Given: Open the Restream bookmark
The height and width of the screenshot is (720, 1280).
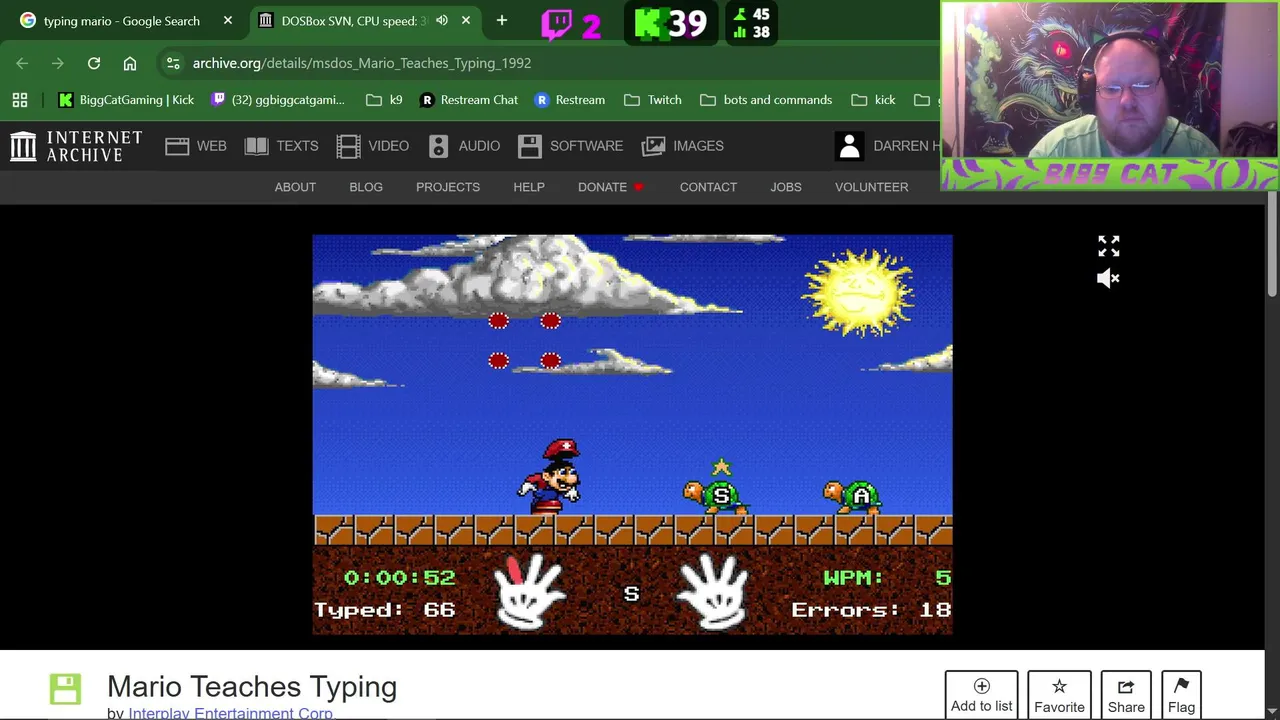Looking at the screenshot, I should [570, 100].
